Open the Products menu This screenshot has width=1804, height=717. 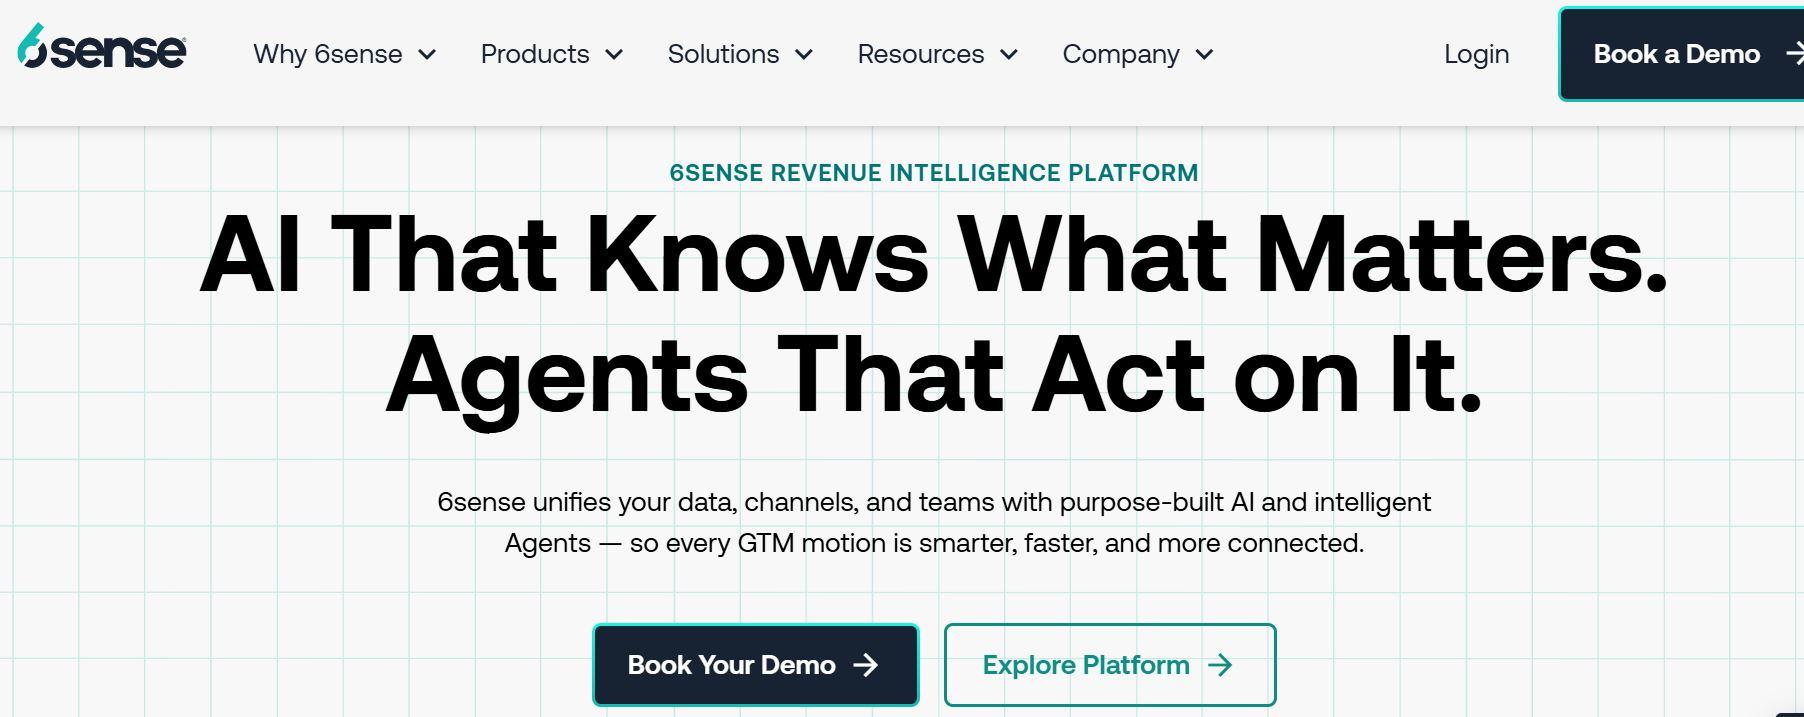click(x=535, y=54)
